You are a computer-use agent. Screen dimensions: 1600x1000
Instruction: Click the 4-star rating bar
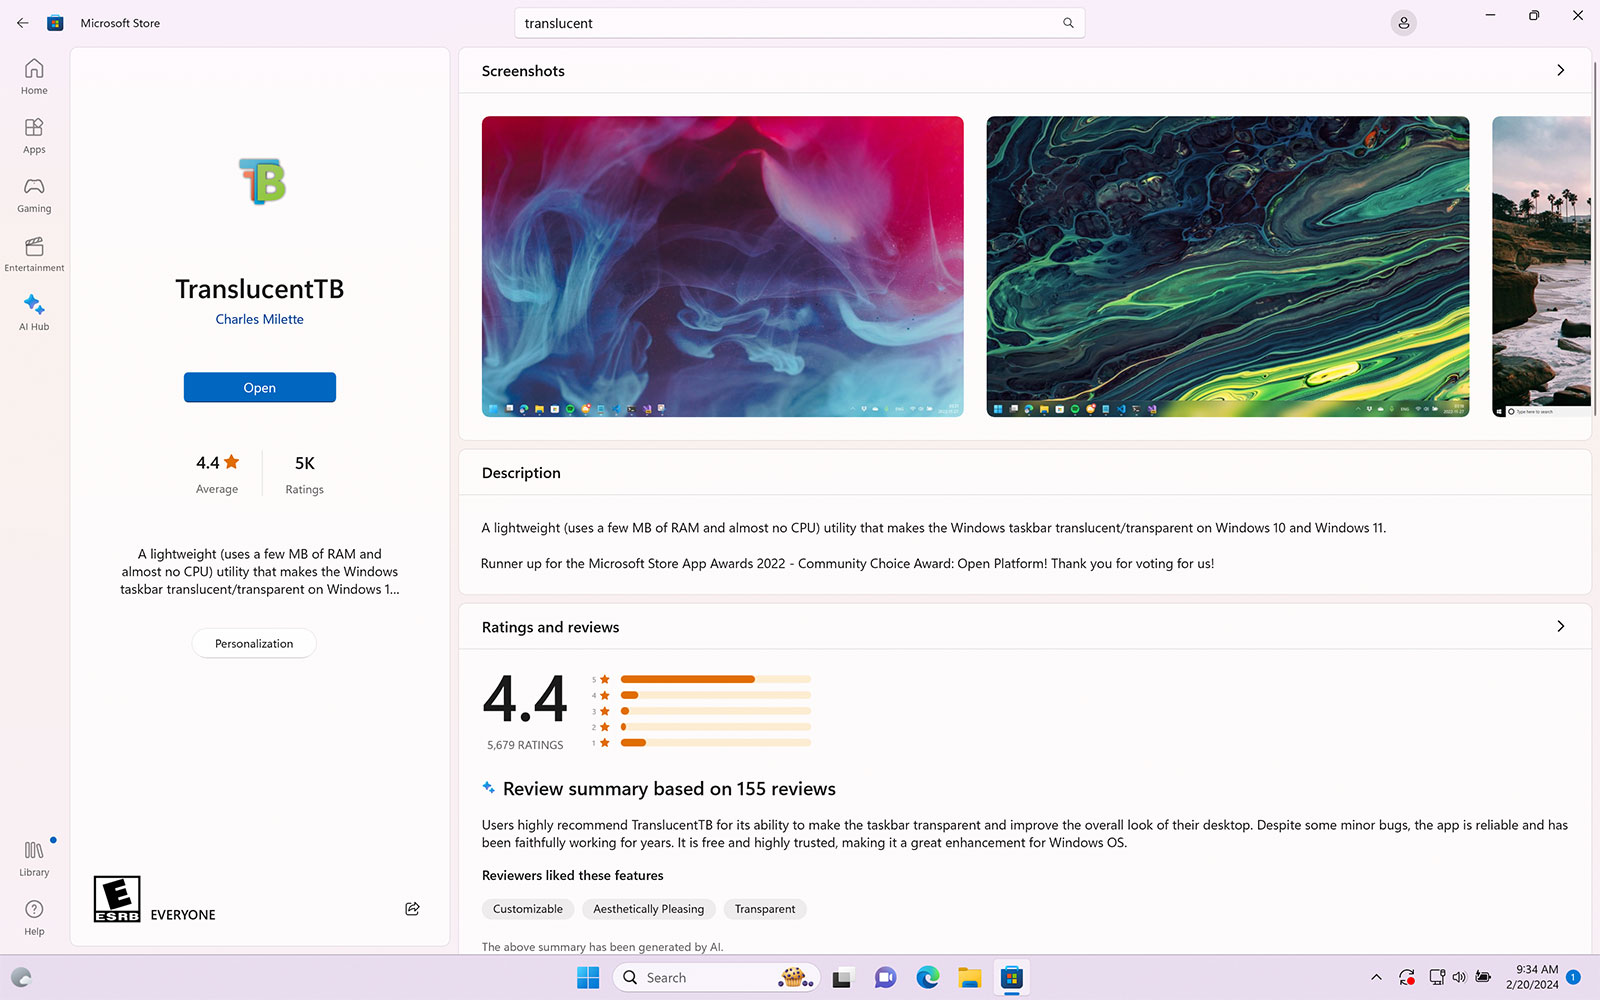pos(715,695)
